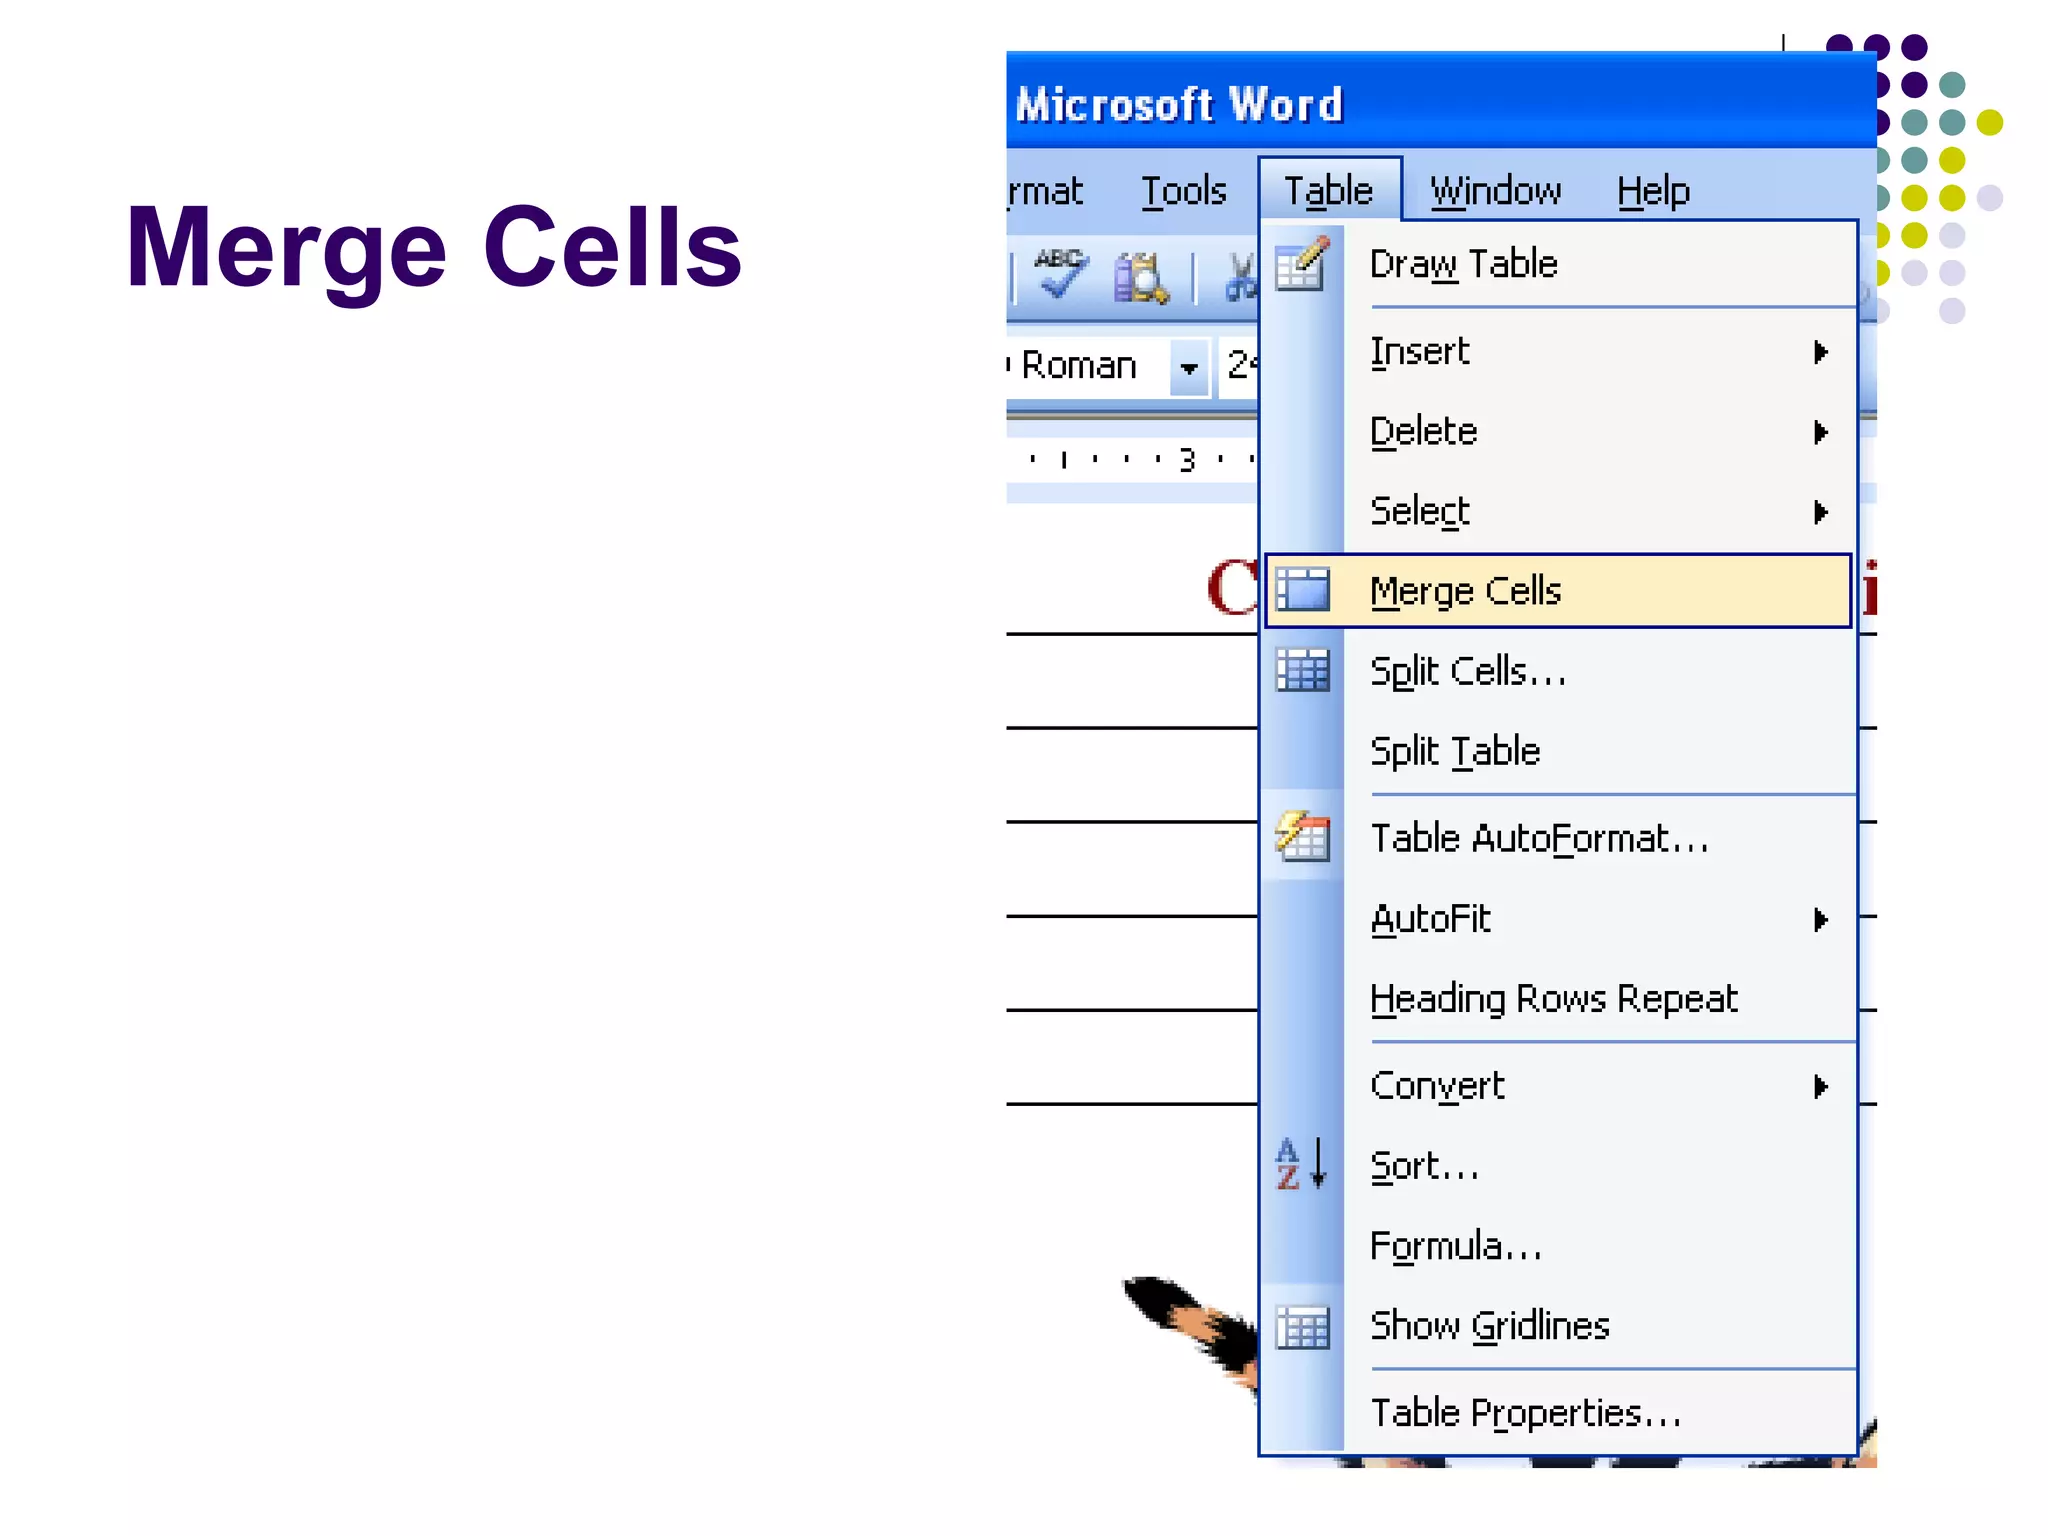Open the font name dropdown arrow
The image size is (2048, 1536).
coord(1189,367)
